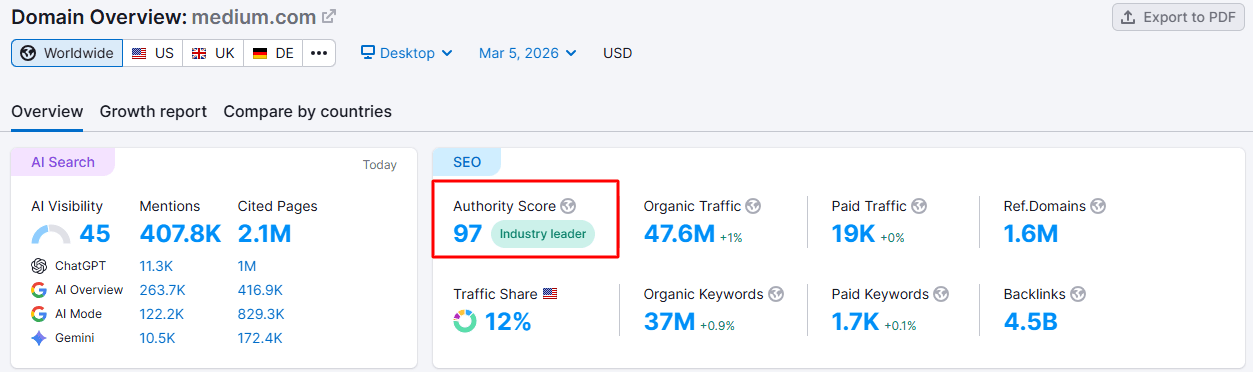
Task: Open Paid Keywords value 1.7K
Action: pyautogui.click(x=855, y=322)
